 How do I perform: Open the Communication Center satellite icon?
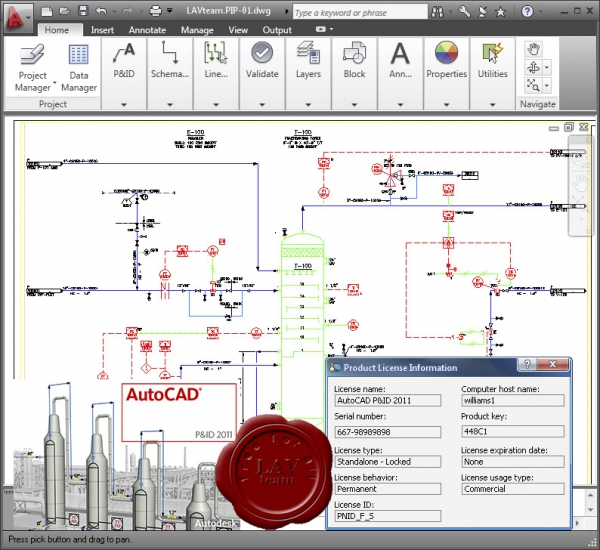coord(483,12)
